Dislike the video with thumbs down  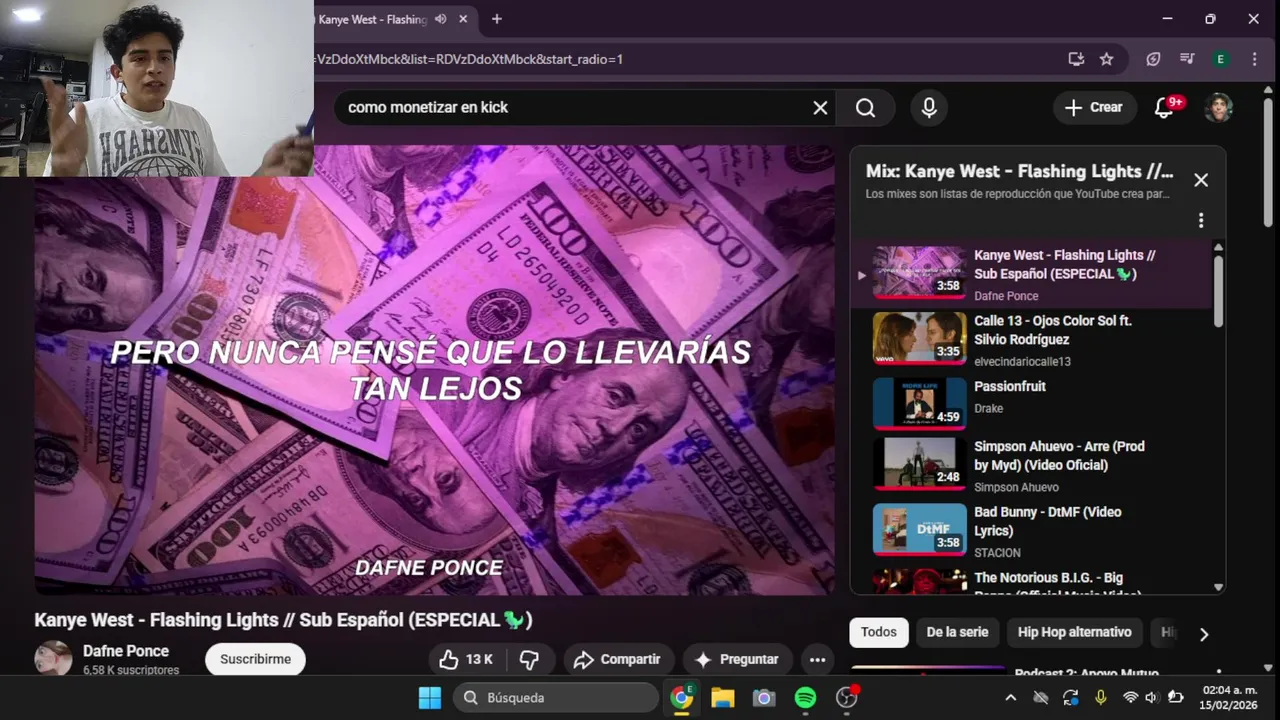tap(530, 659)
